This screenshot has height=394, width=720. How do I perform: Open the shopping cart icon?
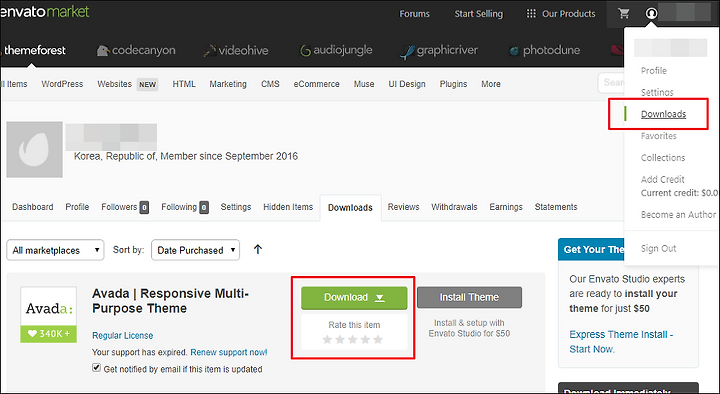point(624,13)
